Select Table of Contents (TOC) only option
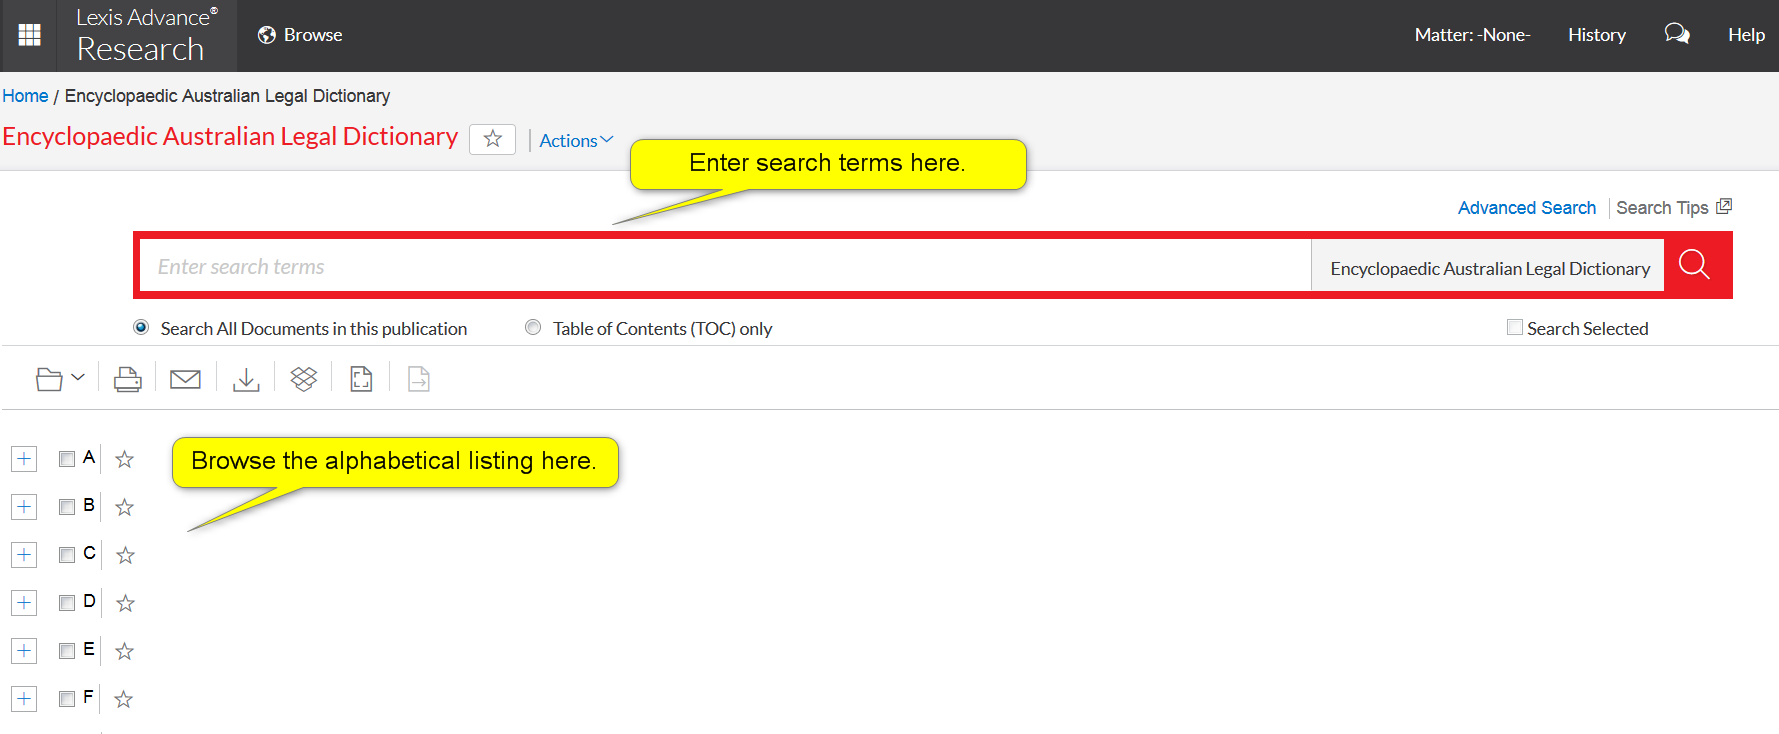The height and width of the screenshot is (734, 1779). click(x=533, y=327)
